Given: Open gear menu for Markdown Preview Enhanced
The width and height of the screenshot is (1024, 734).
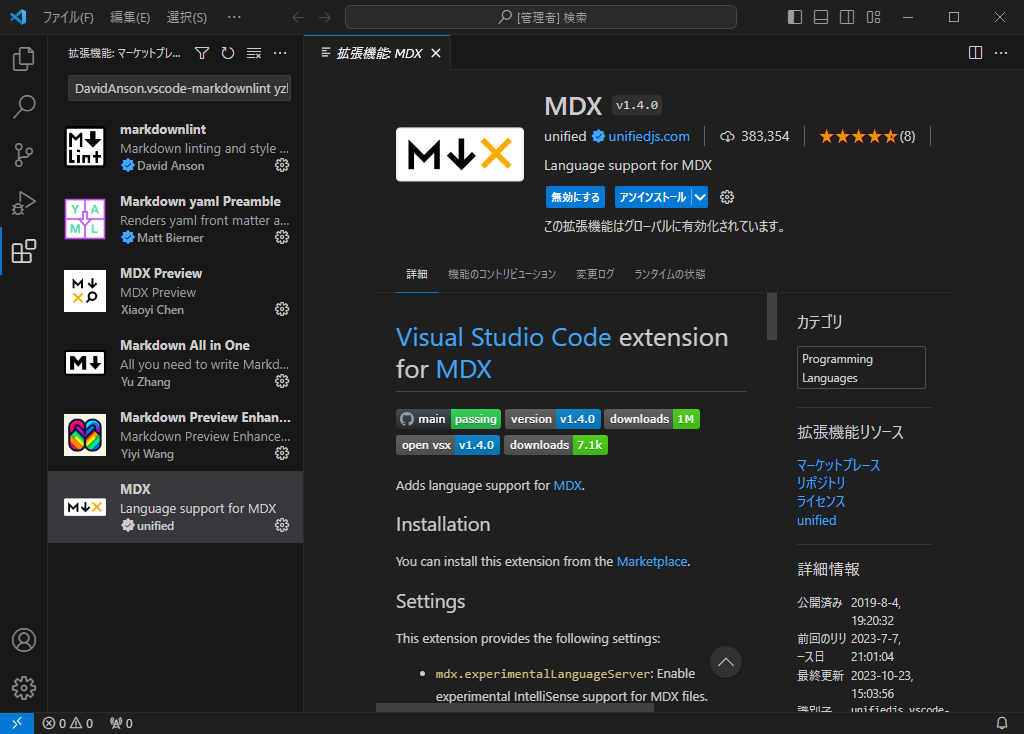Looking at the screenshot, I should [282, 453].
